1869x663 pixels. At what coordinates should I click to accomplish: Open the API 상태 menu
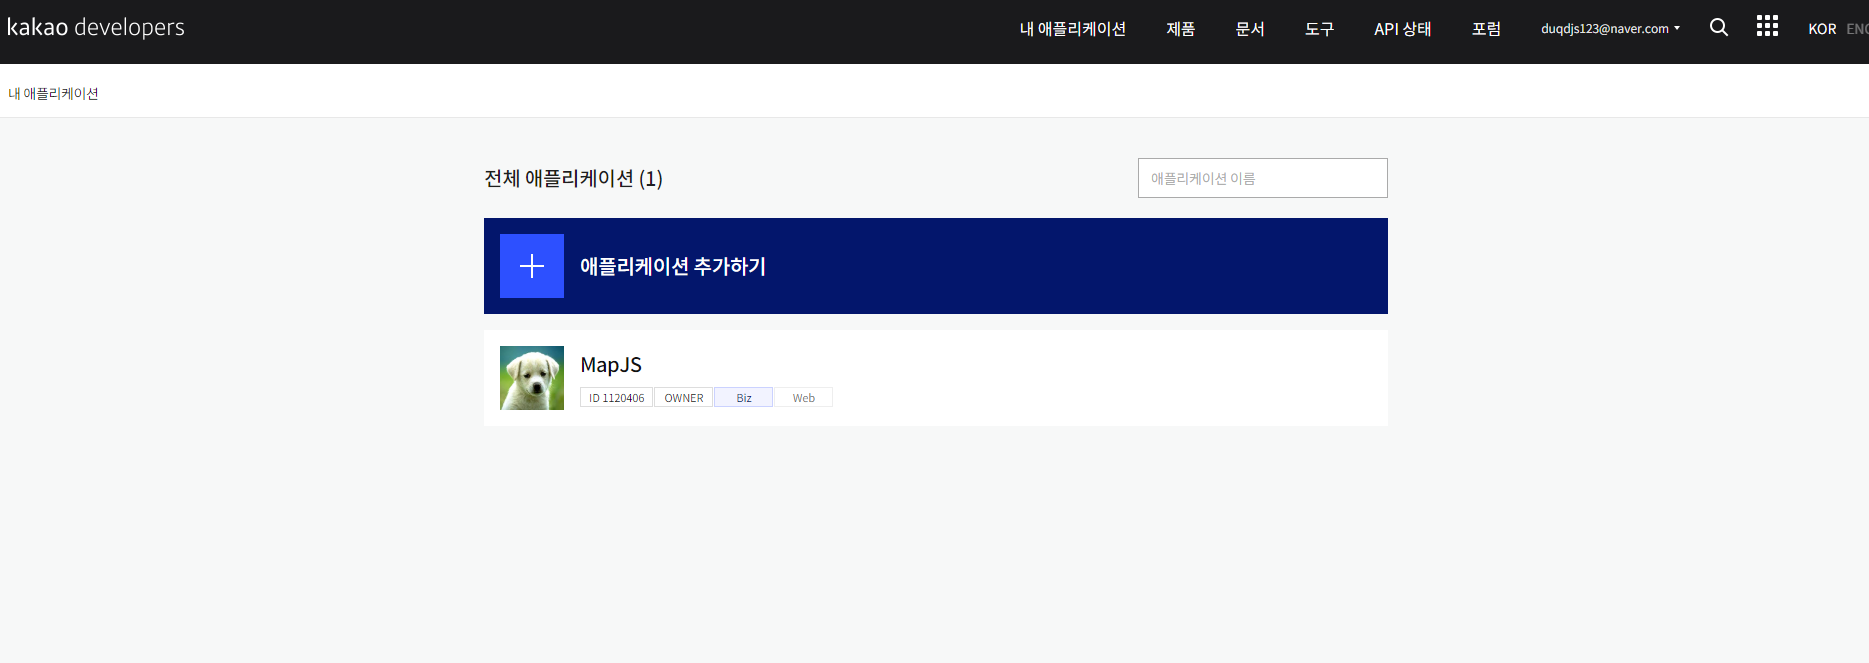pos(1402,29)
